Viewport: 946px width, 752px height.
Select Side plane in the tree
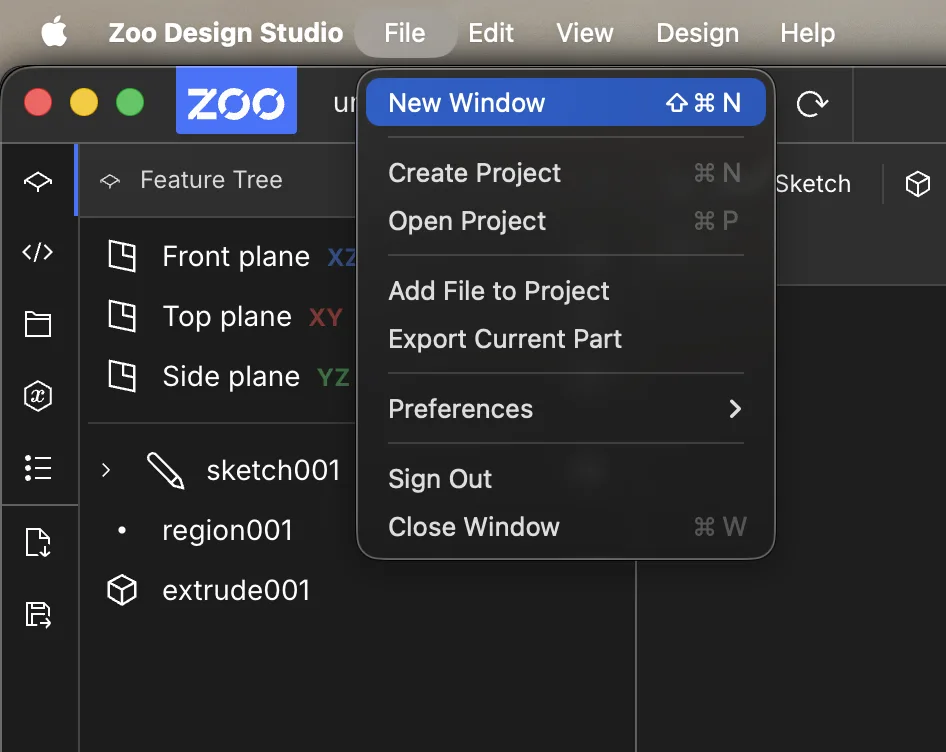(231, 377)
